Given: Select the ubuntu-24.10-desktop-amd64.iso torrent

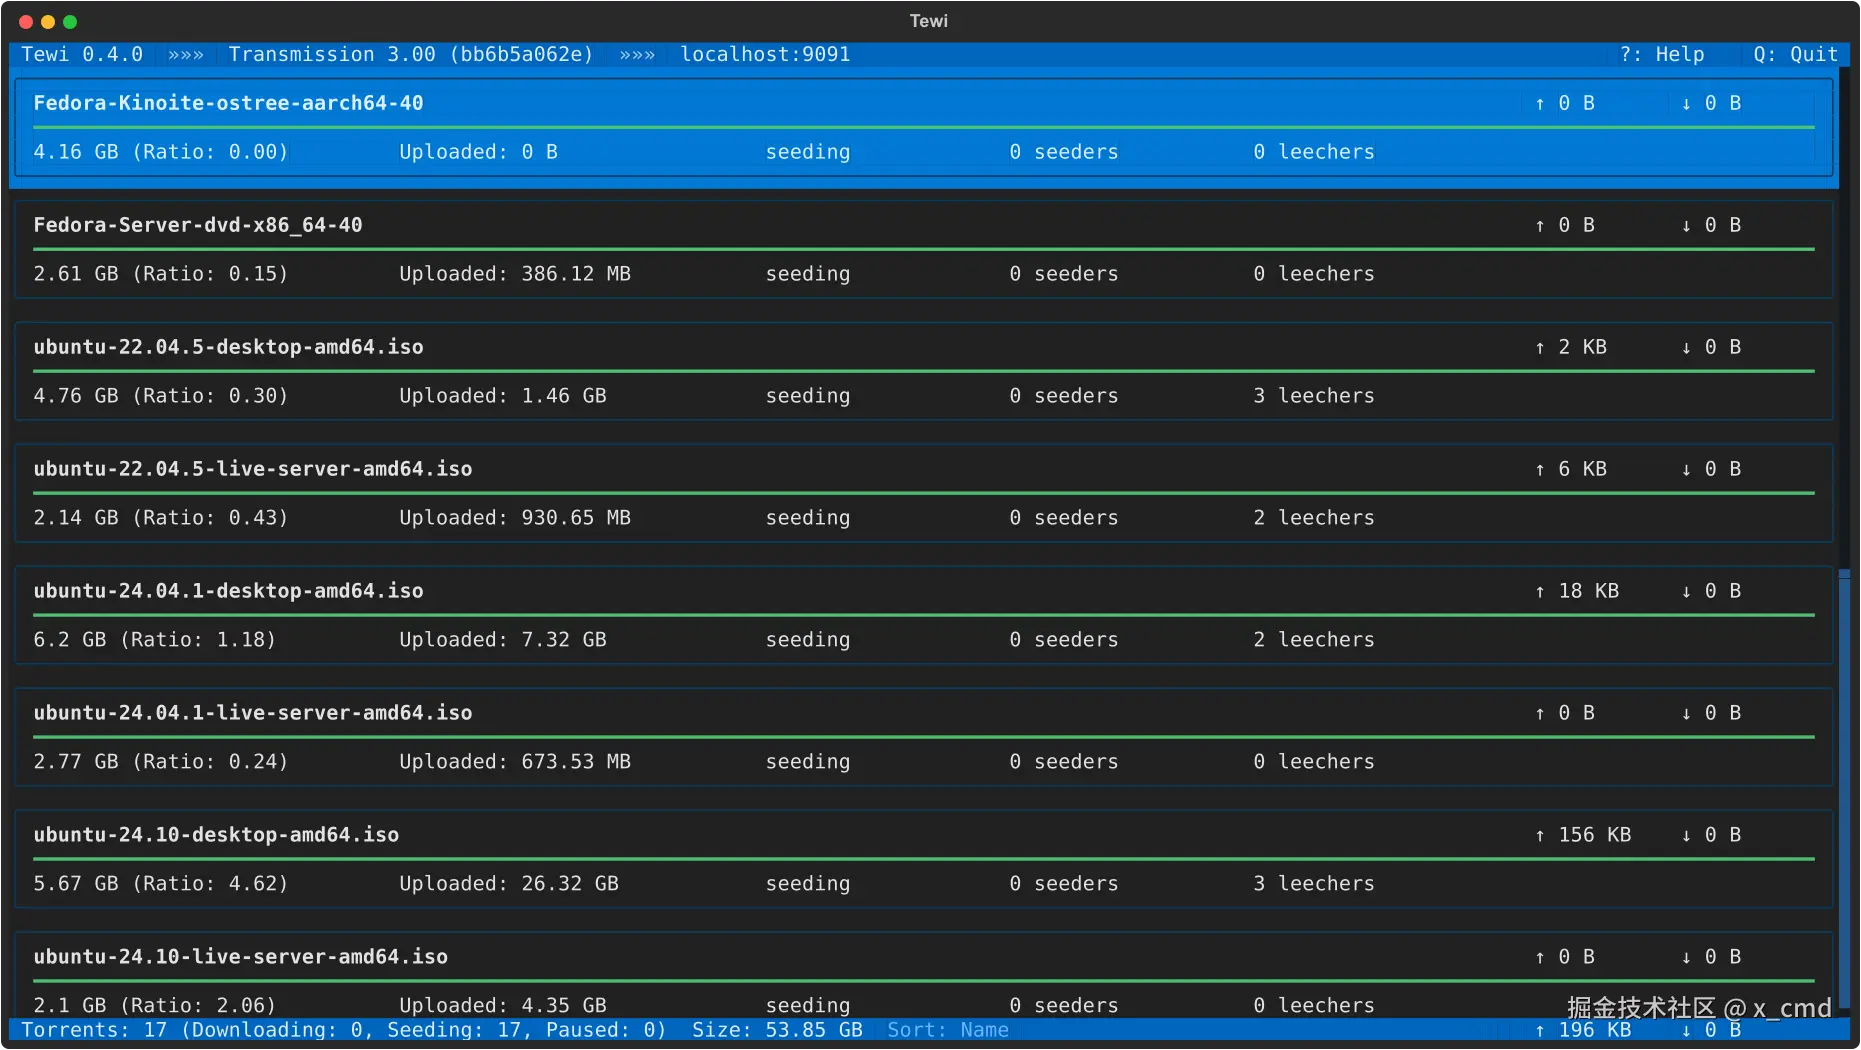Looking at the screenshot, I should pyautogui.click(x=924, y=859).
